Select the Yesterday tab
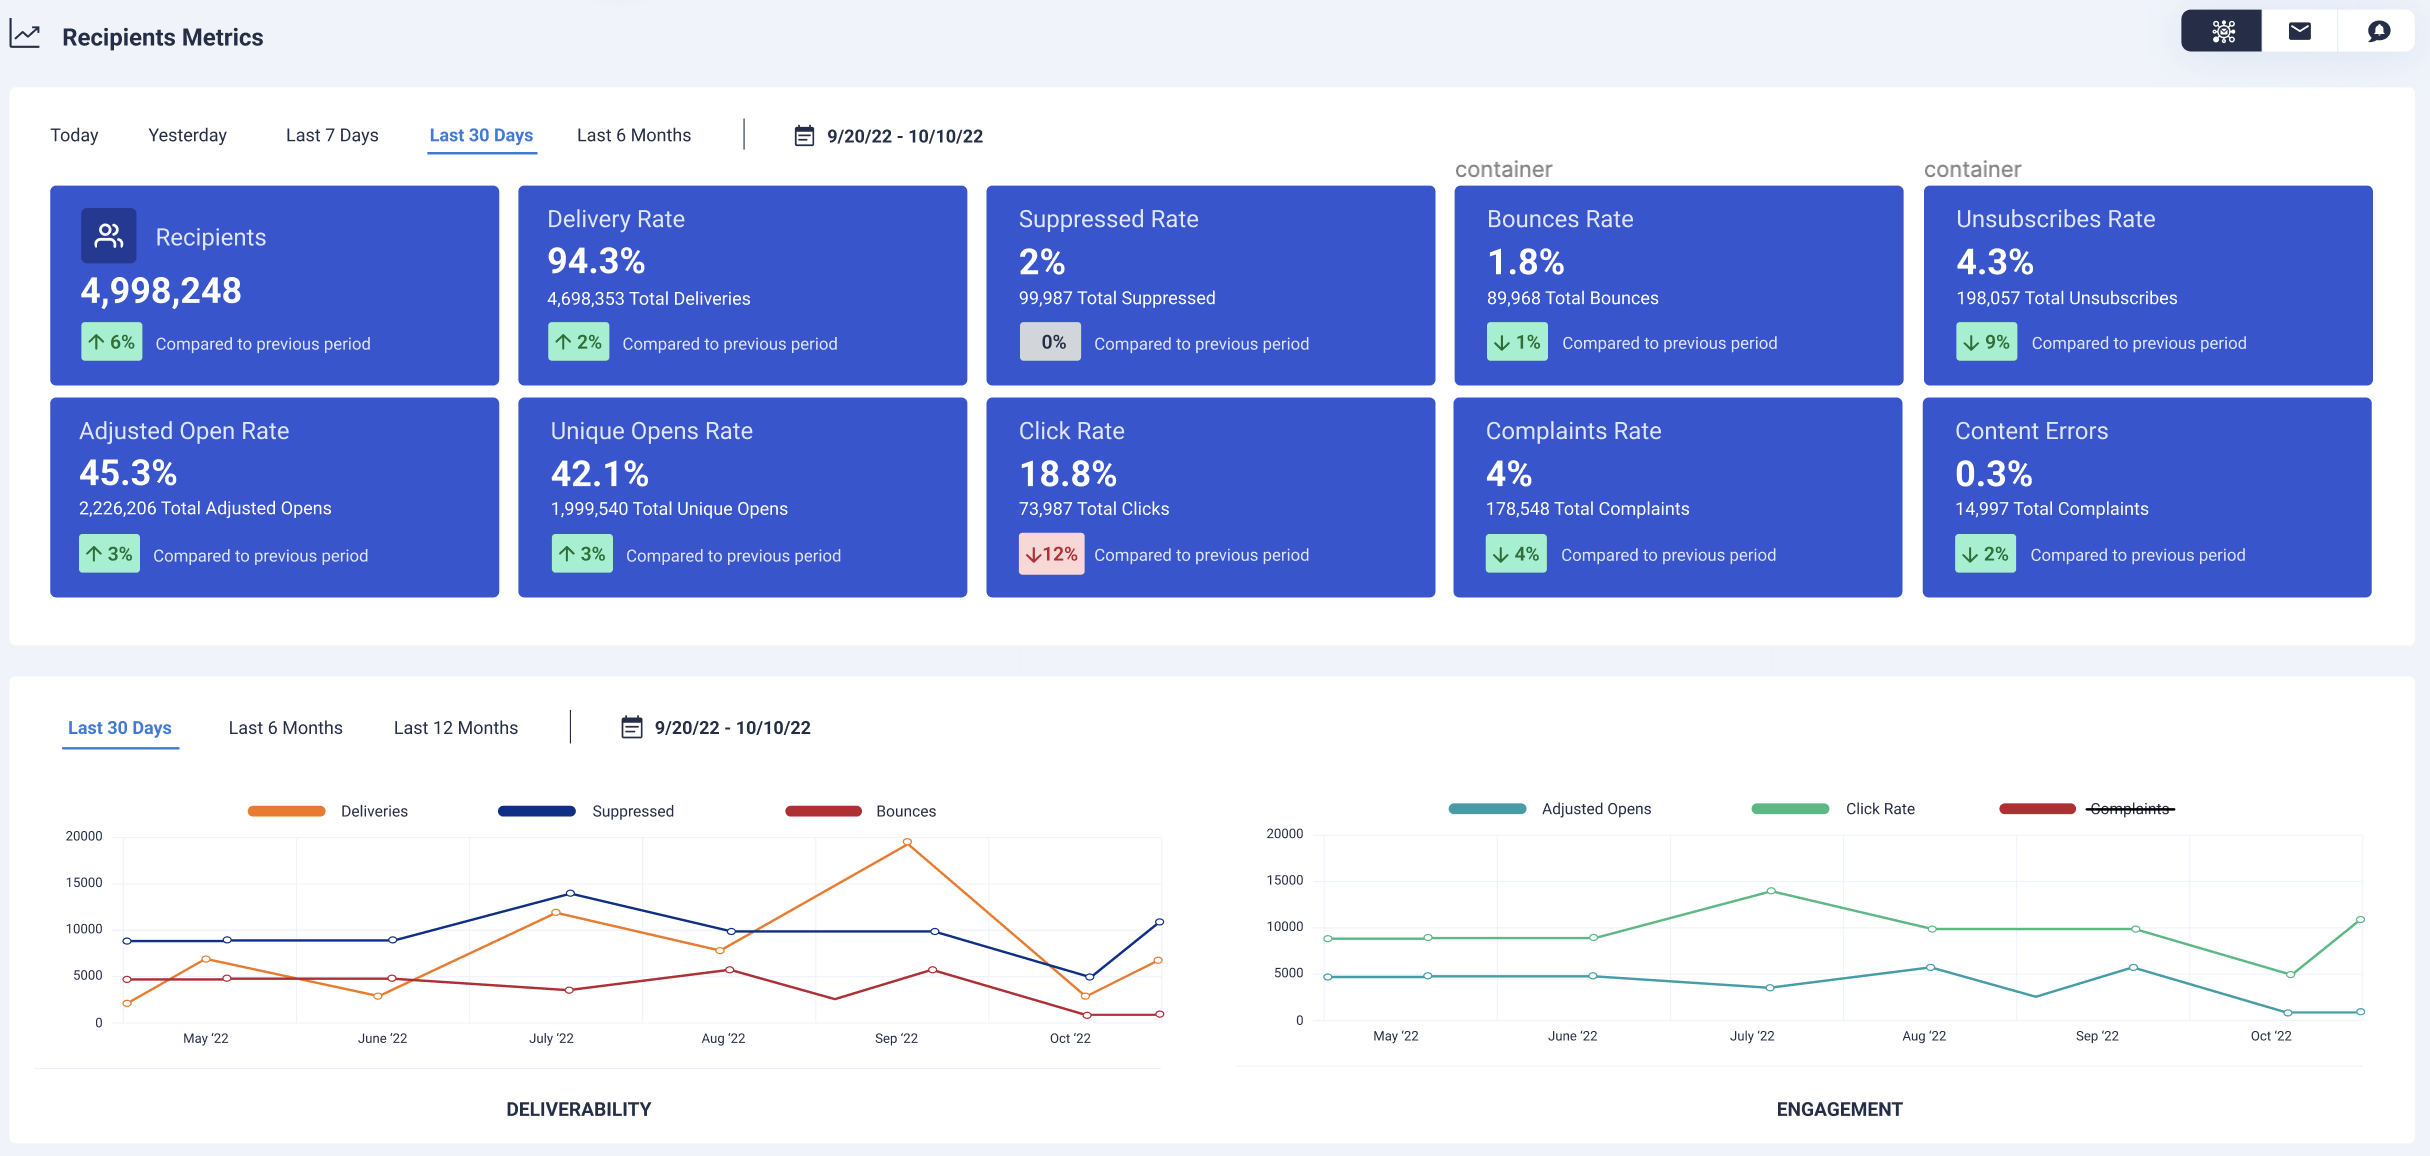The image size is (2430, 1156). pos(188,135)
